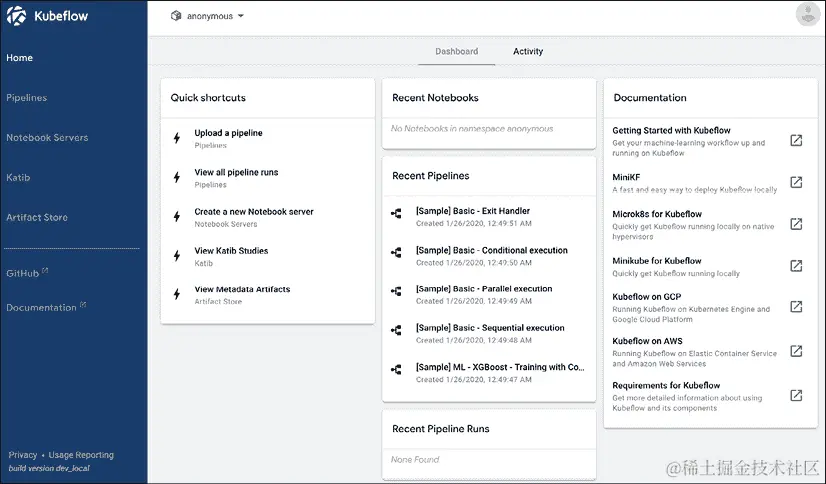The width and height of the screenshot is (826, 484).
Task: Click pipeline icon for Basic - Sequential execution
Action: (396, 330)
